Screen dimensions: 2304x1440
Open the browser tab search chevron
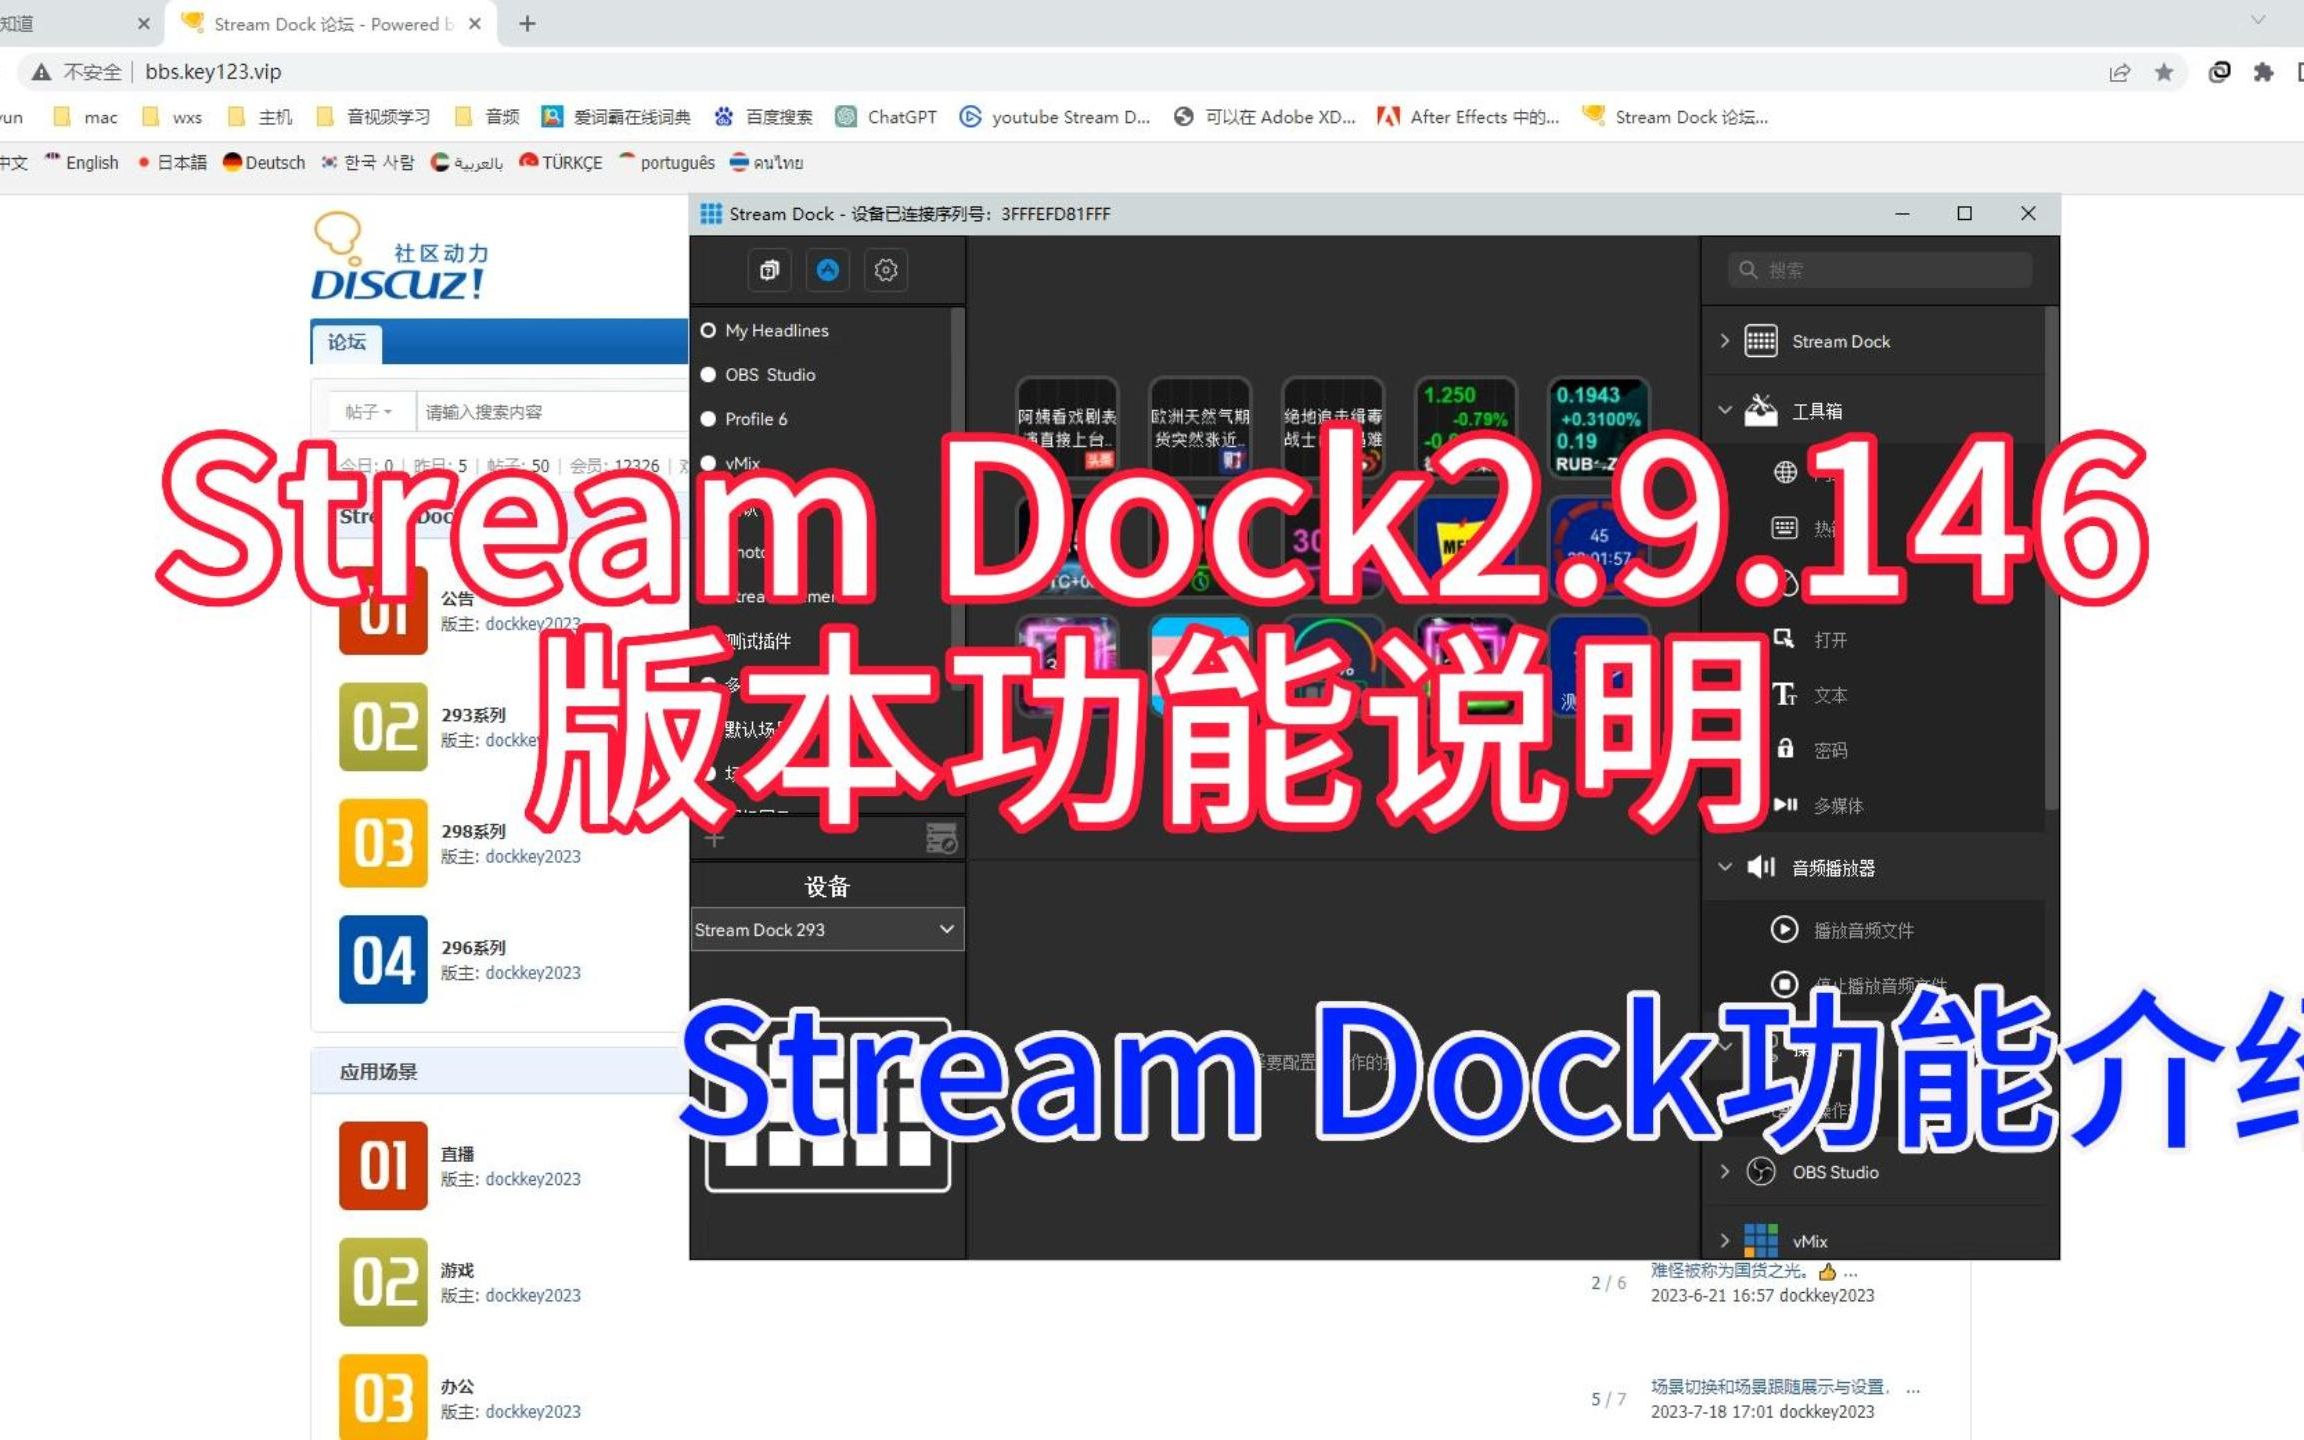pyautogui.click(x=2258, y=21)
